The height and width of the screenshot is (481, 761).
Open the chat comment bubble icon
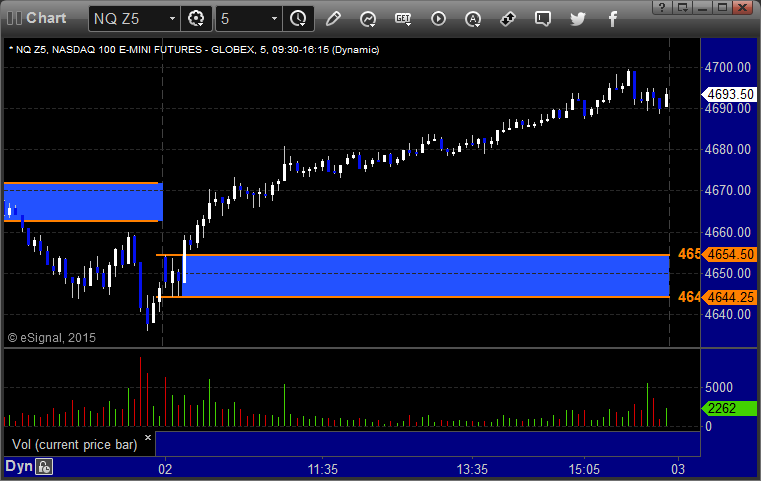pos(543,19)
